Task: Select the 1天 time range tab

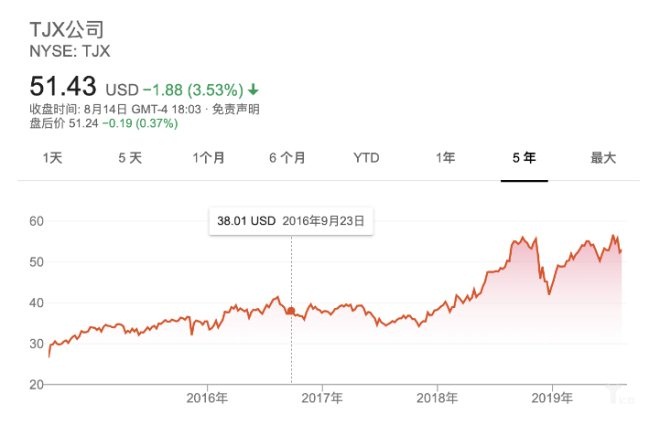Action: click(x=53, y=158)
